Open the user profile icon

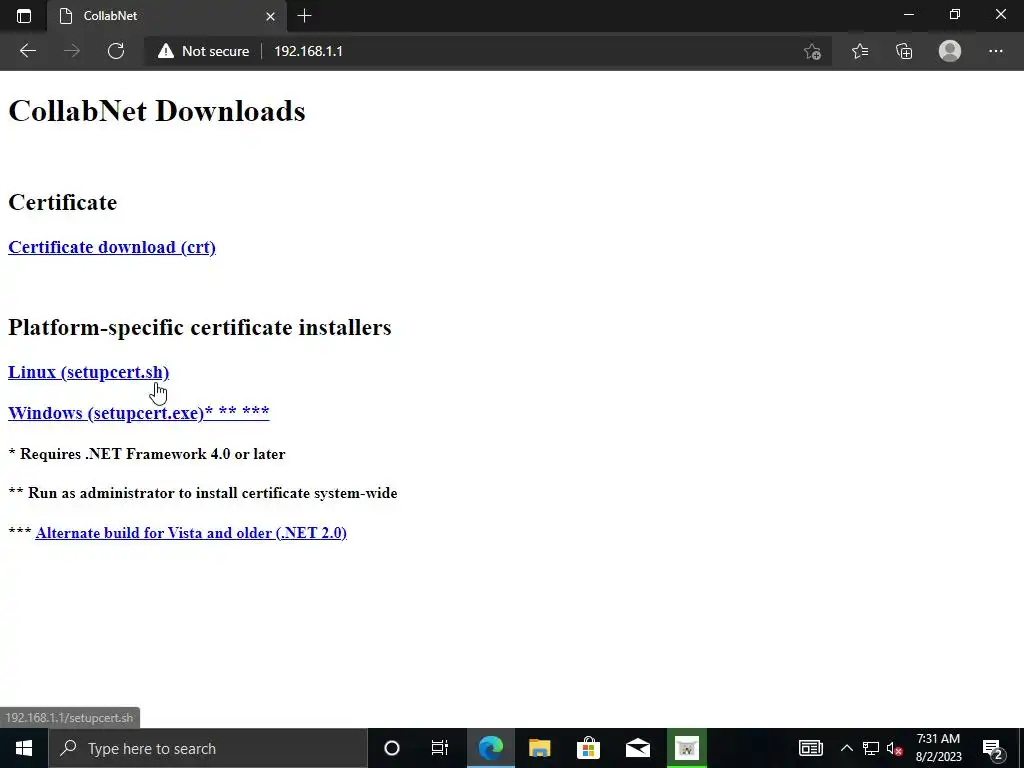pyautogui.click(x=950, y=51)
